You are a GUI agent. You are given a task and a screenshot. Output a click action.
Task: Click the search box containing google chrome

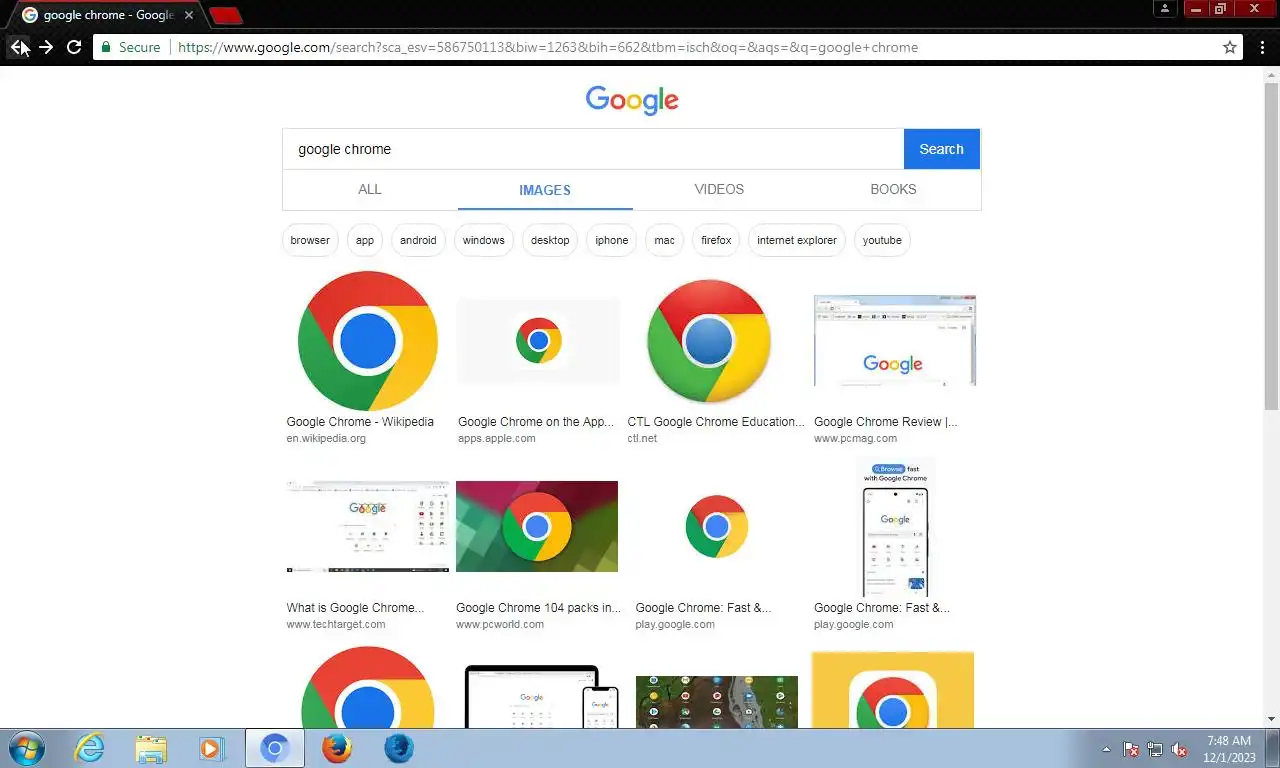(x=593, y=149)
